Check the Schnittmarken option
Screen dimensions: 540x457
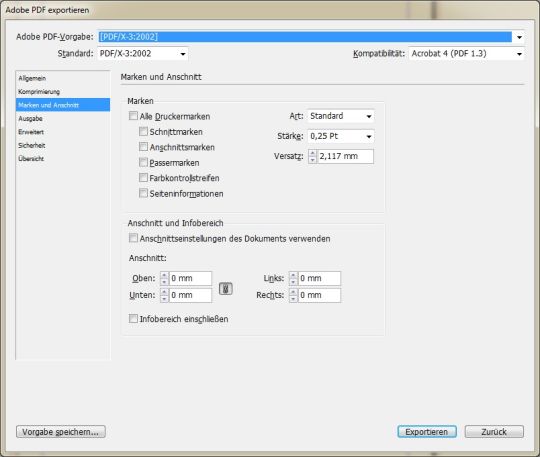[143, 131]
